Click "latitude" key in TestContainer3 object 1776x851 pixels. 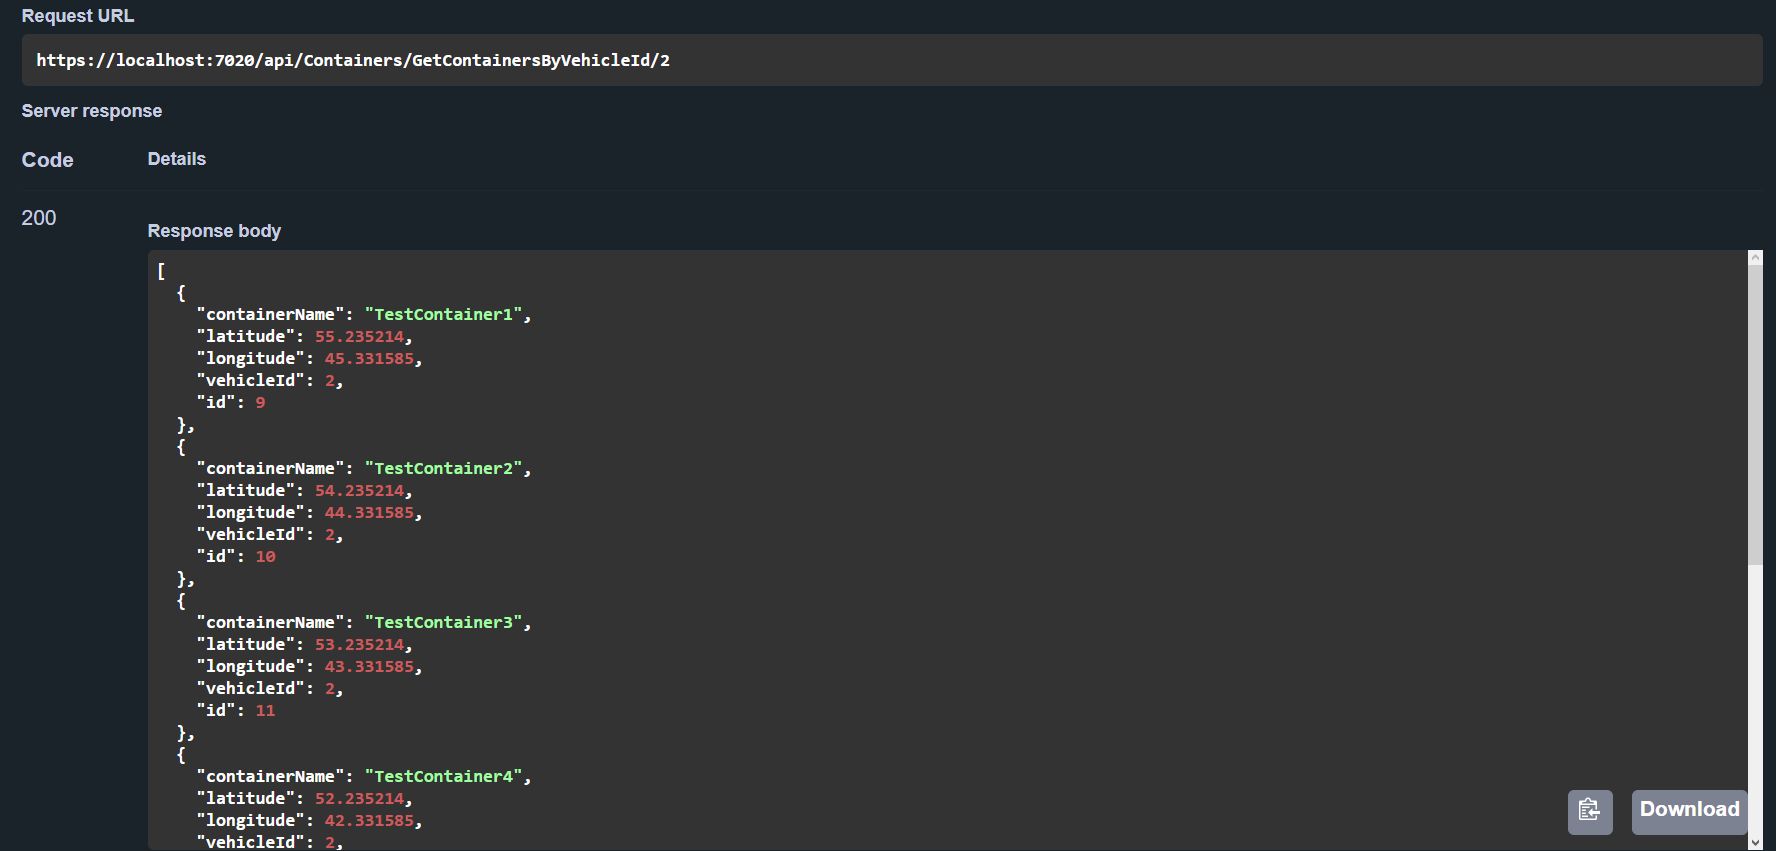[245, 644]
